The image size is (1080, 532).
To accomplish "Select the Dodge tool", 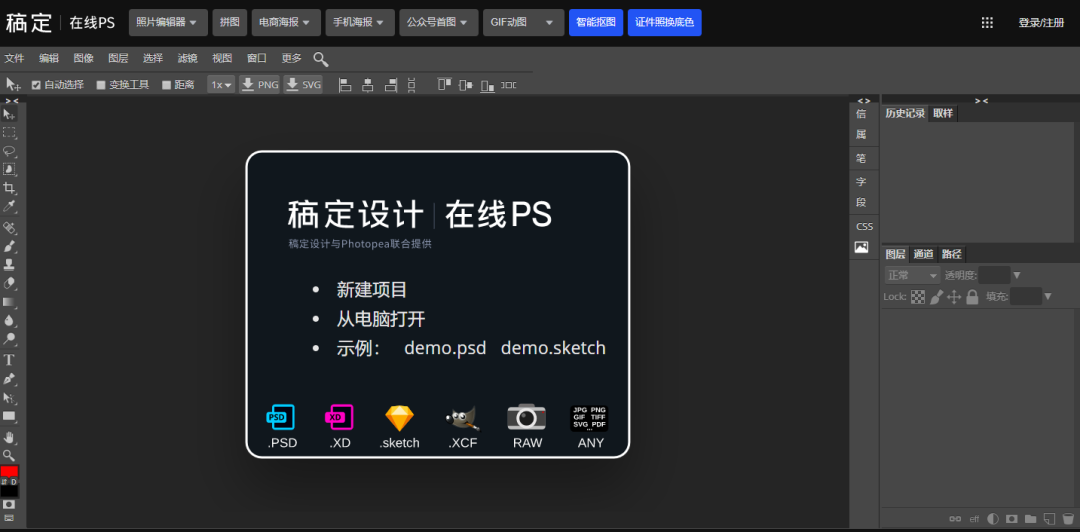I will [x=9, y=338].
